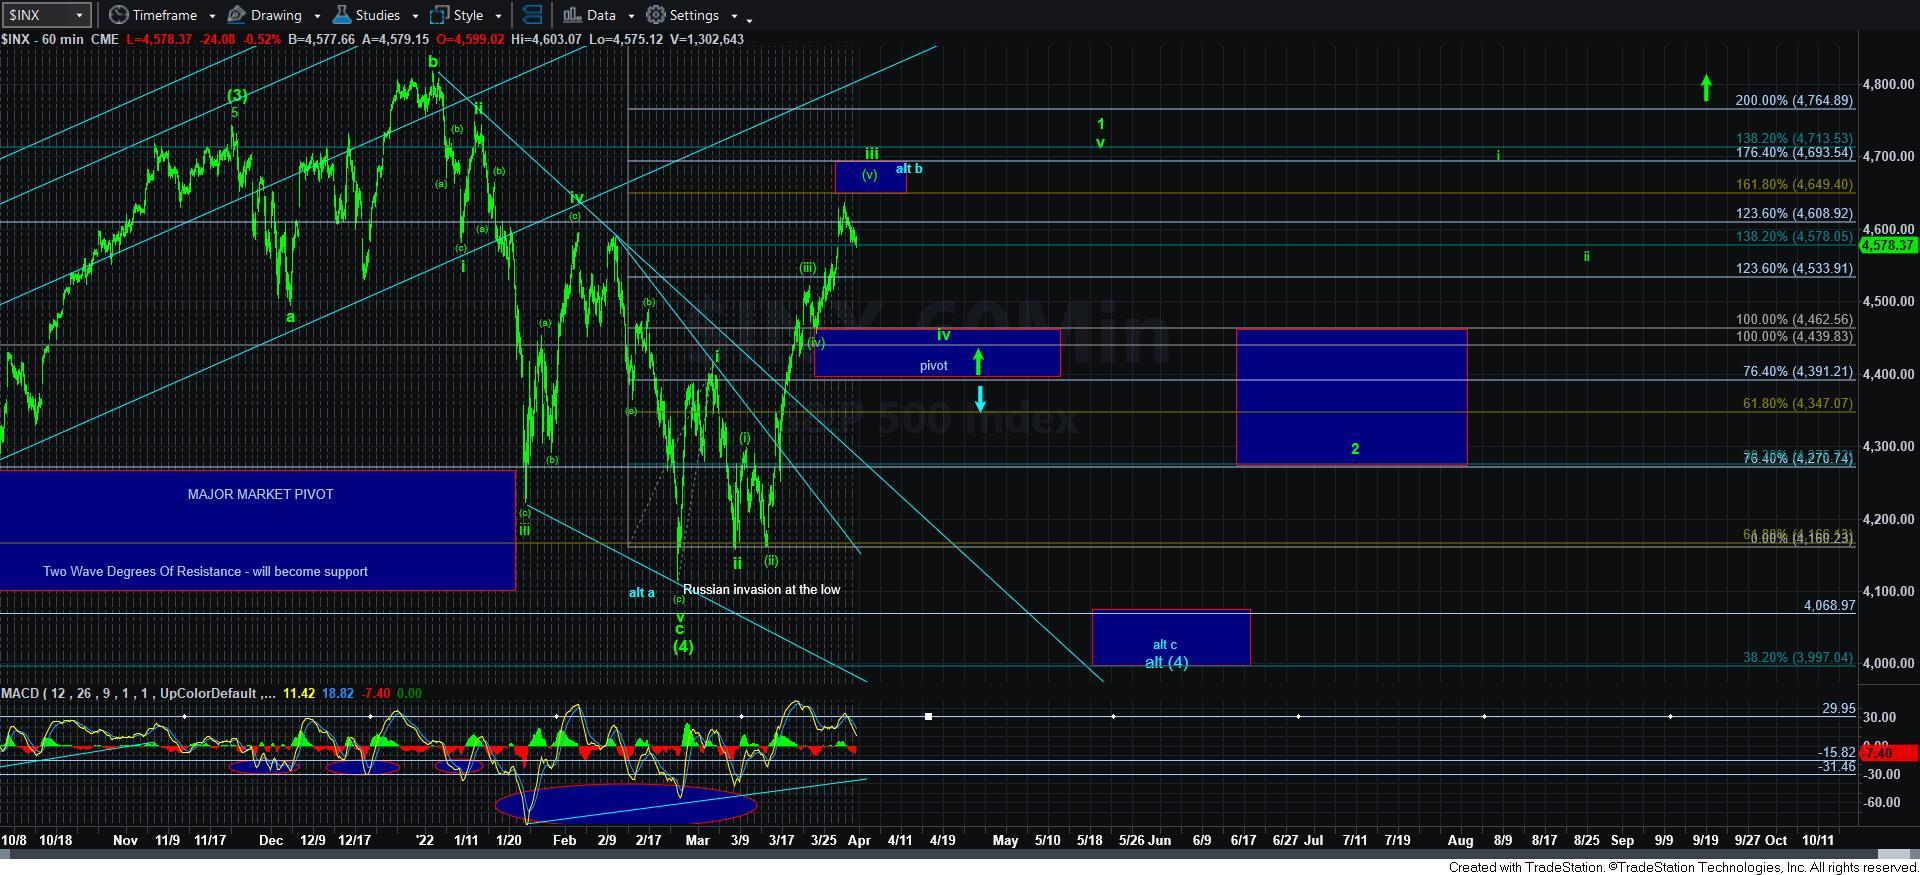
Task: Select the 29.95 MACD level label
Action: point(1838,708)
